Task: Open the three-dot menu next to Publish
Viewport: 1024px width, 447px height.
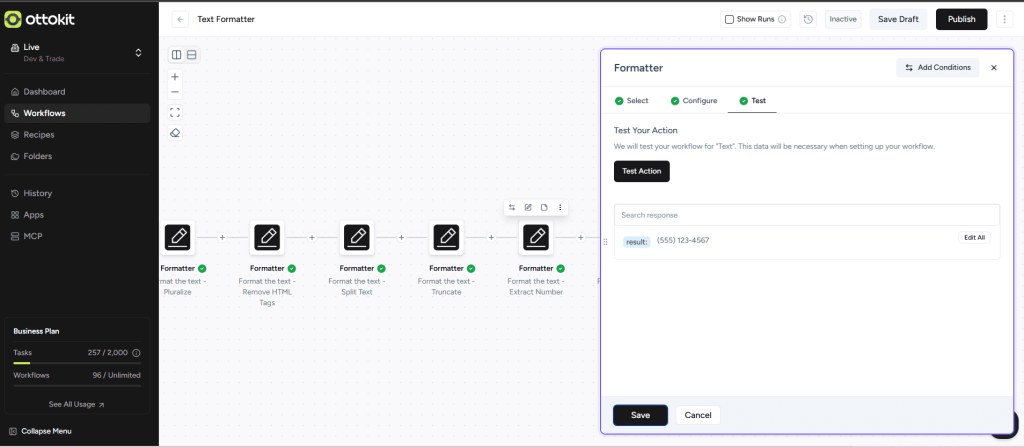Action: pos(1005,19)
